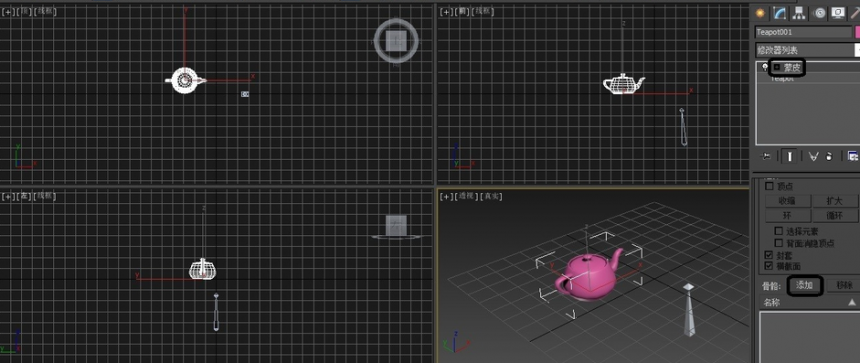Click Make Unique icon under modifier stack
Viewport: 860px width, 363px height.
click(x=813, y=156)
